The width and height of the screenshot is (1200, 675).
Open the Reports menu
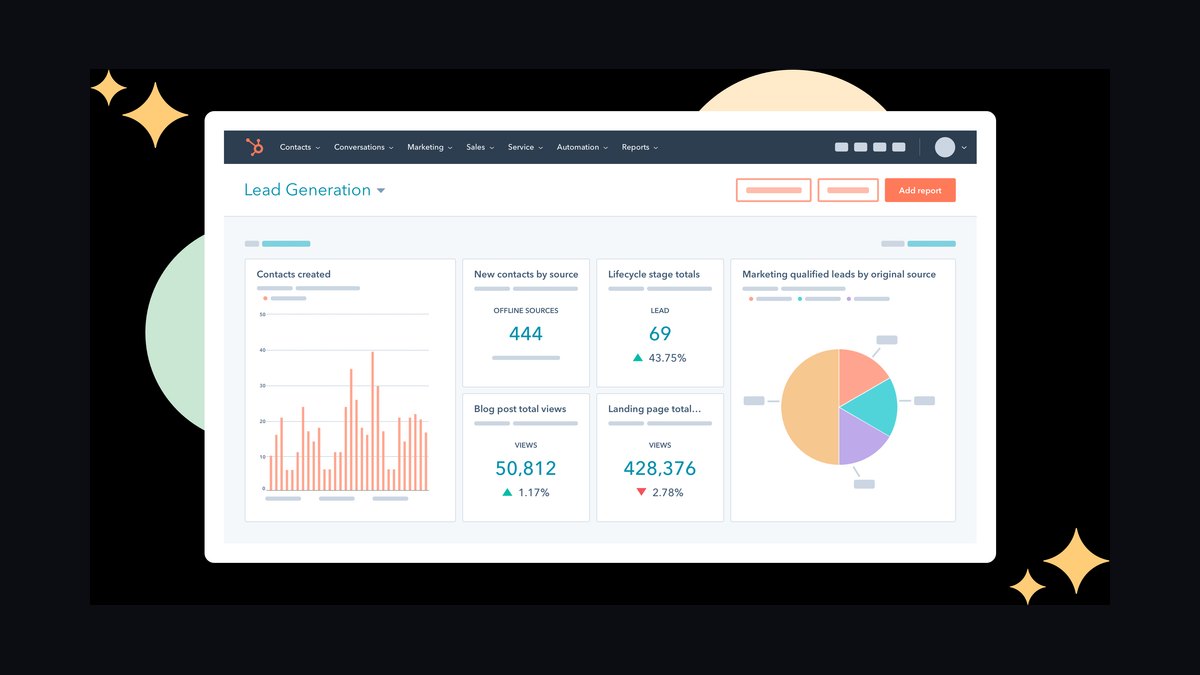tap(640, 147)
